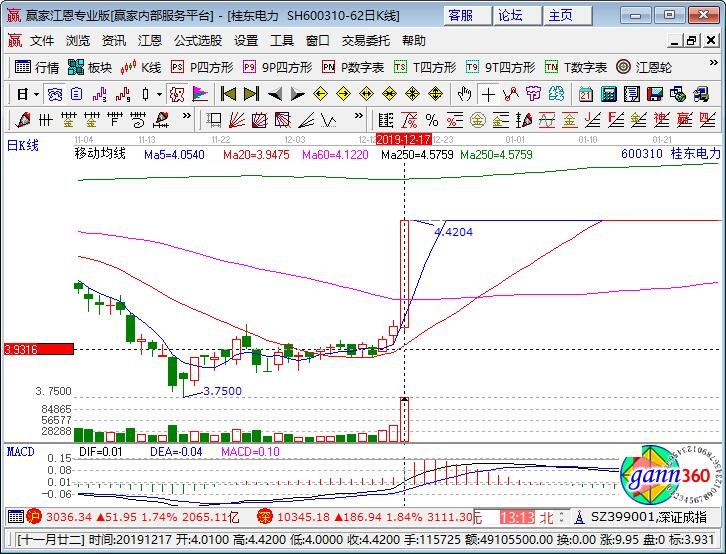This screenshot has width=726, height=554.
Task: Open the 板块 sector view
Action: pyautogui.click(x=90, y=68)
